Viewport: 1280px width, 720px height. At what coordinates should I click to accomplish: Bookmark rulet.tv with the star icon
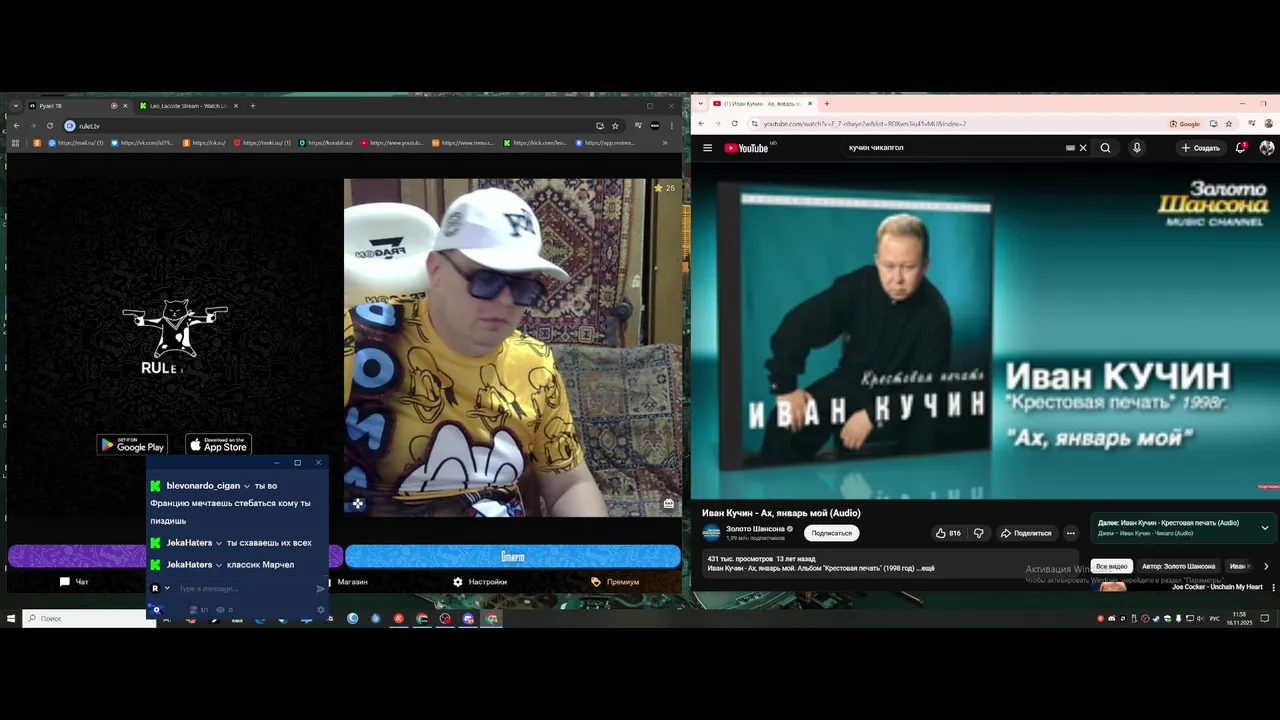615,126
